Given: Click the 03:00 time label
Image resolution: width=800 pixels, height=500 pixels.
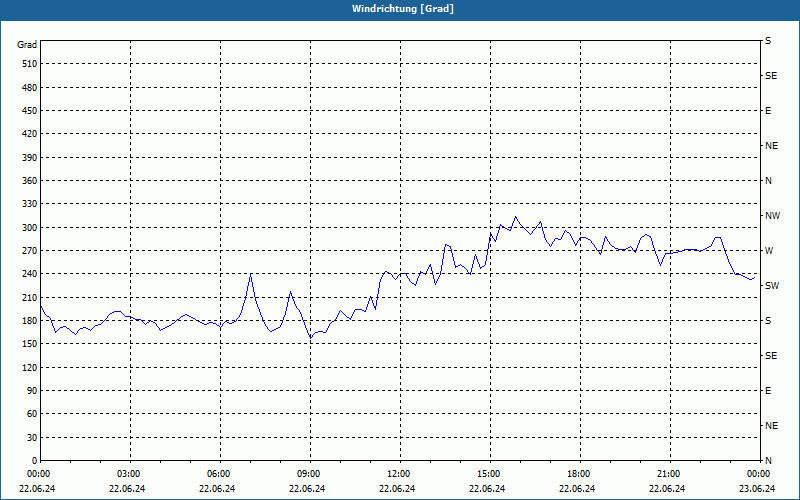Looking at the screenshot, I should point(127,474).
